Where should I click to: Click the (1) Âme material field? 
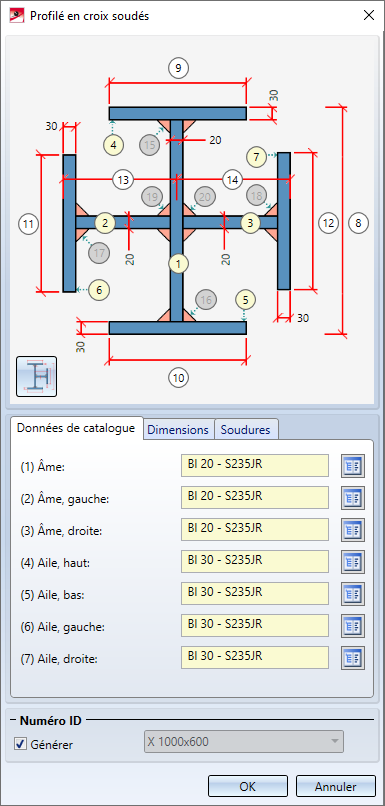[x=255, y=466]
